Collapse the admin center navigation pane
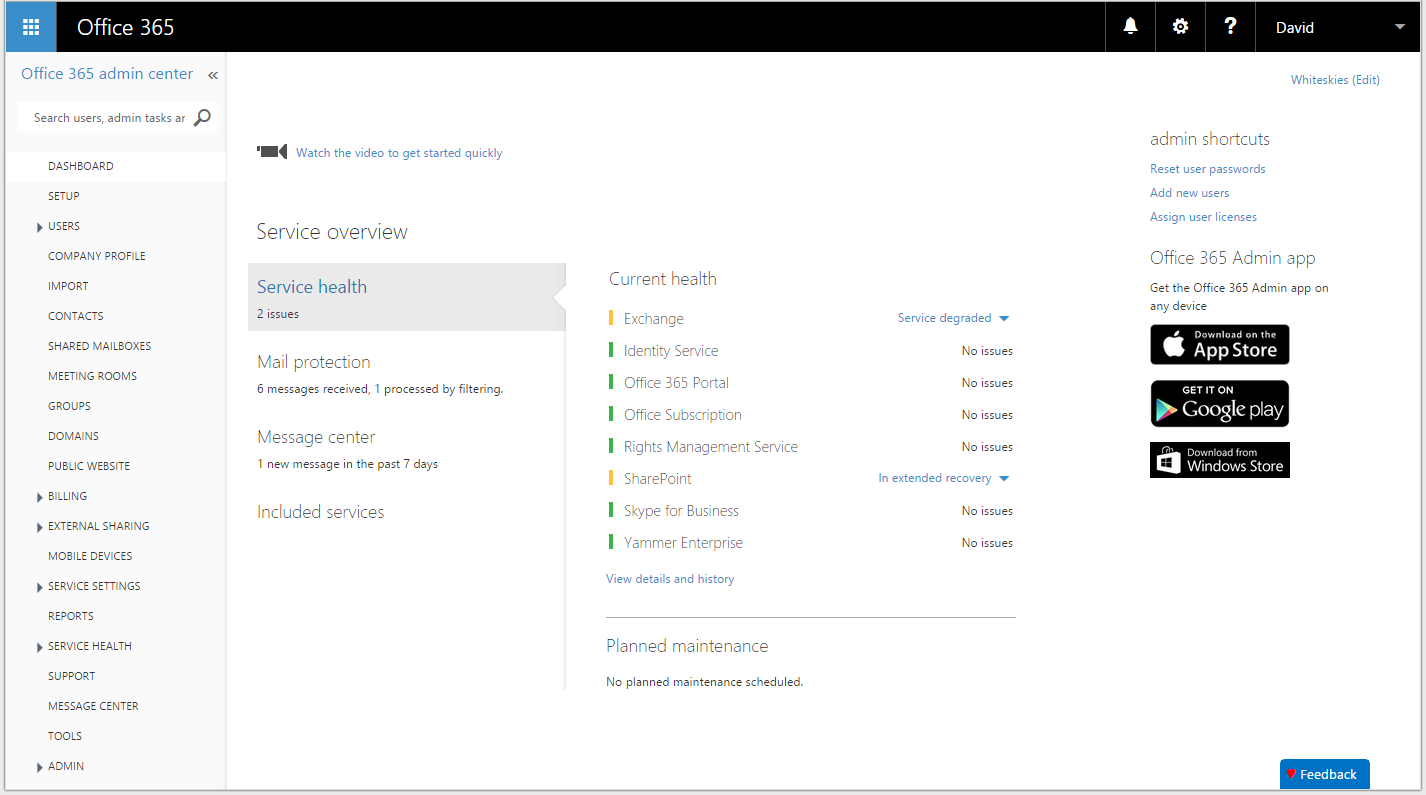The image size is (1426, 795). 213,75
